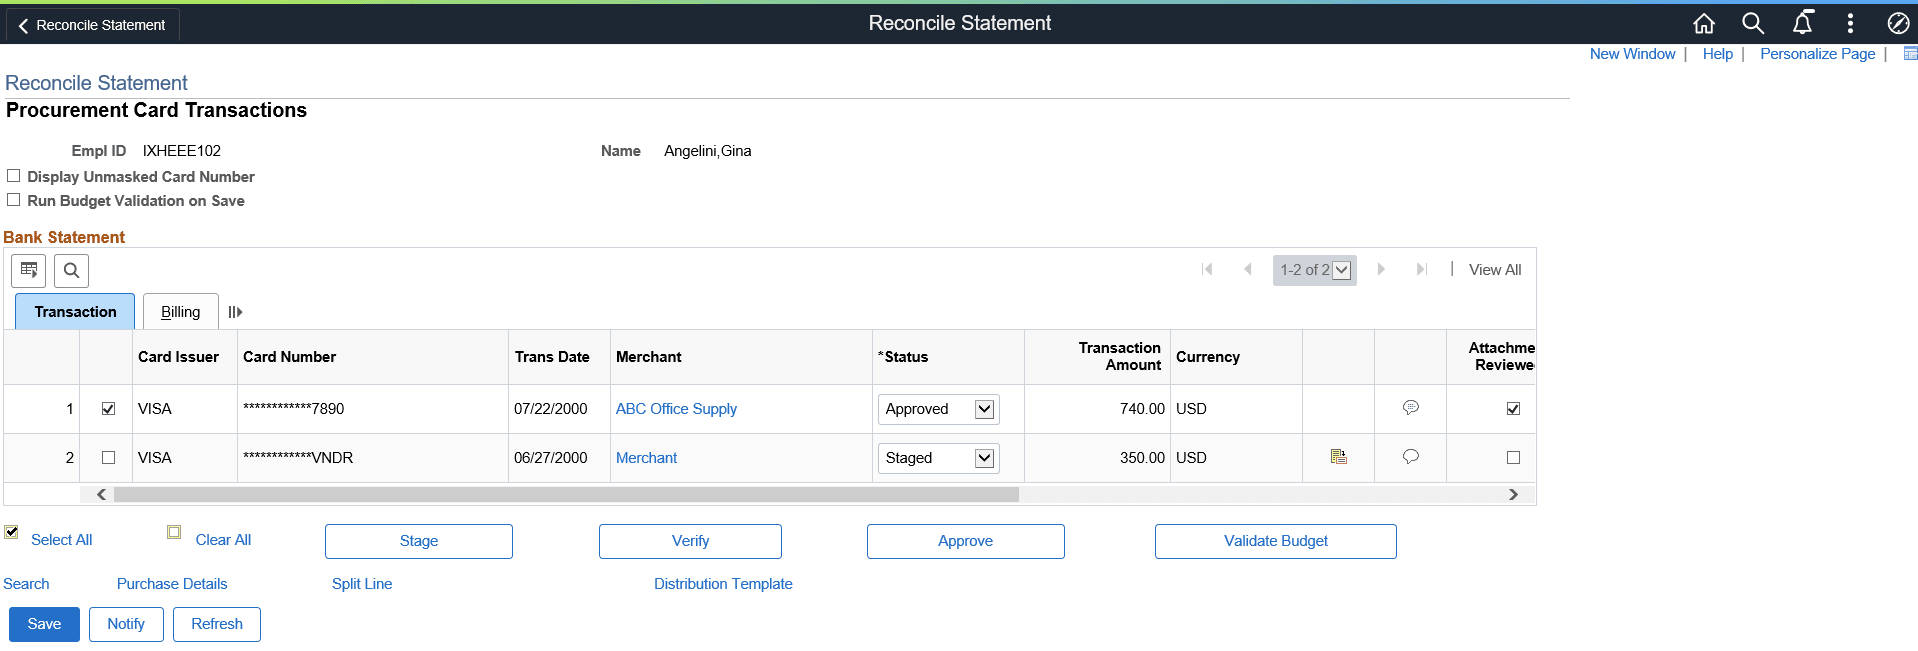Go to previous page of grid rows

click(x=1248, y=269)
